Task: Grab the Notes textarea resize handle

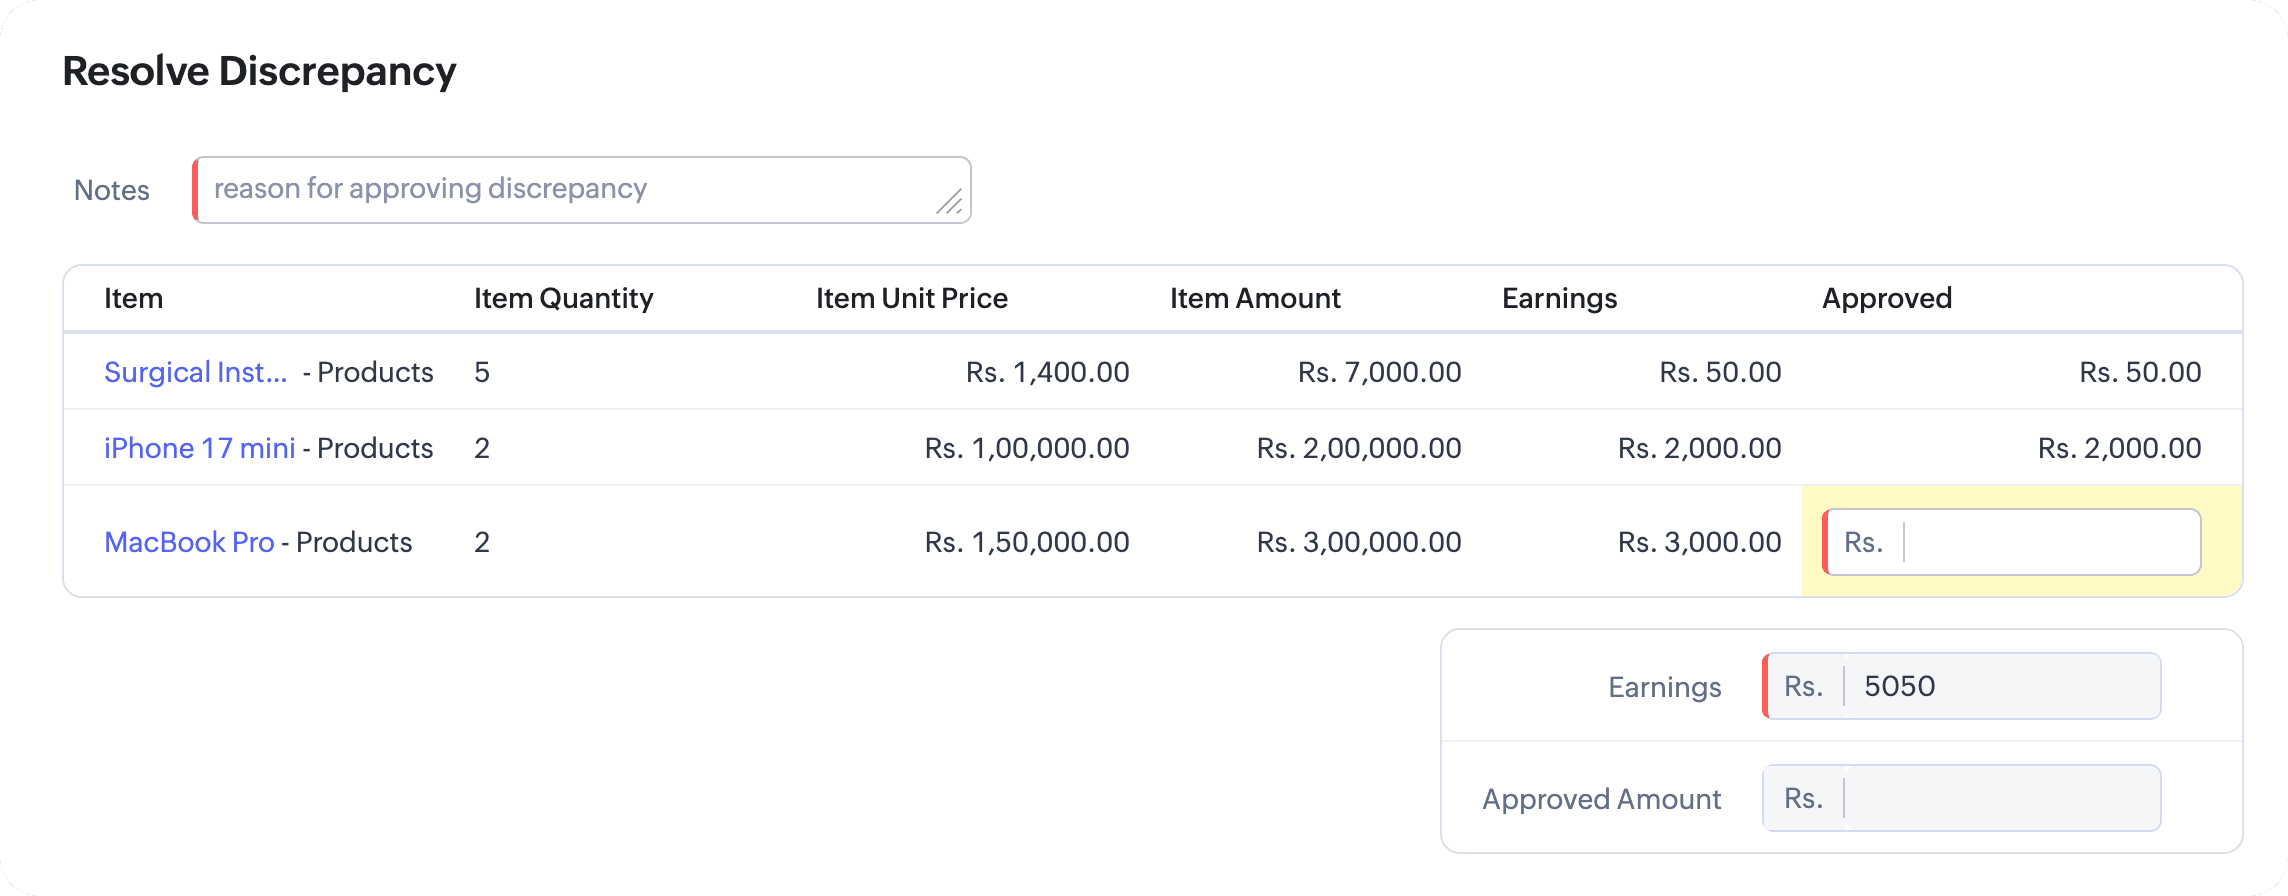Action: tap(950, 202)
